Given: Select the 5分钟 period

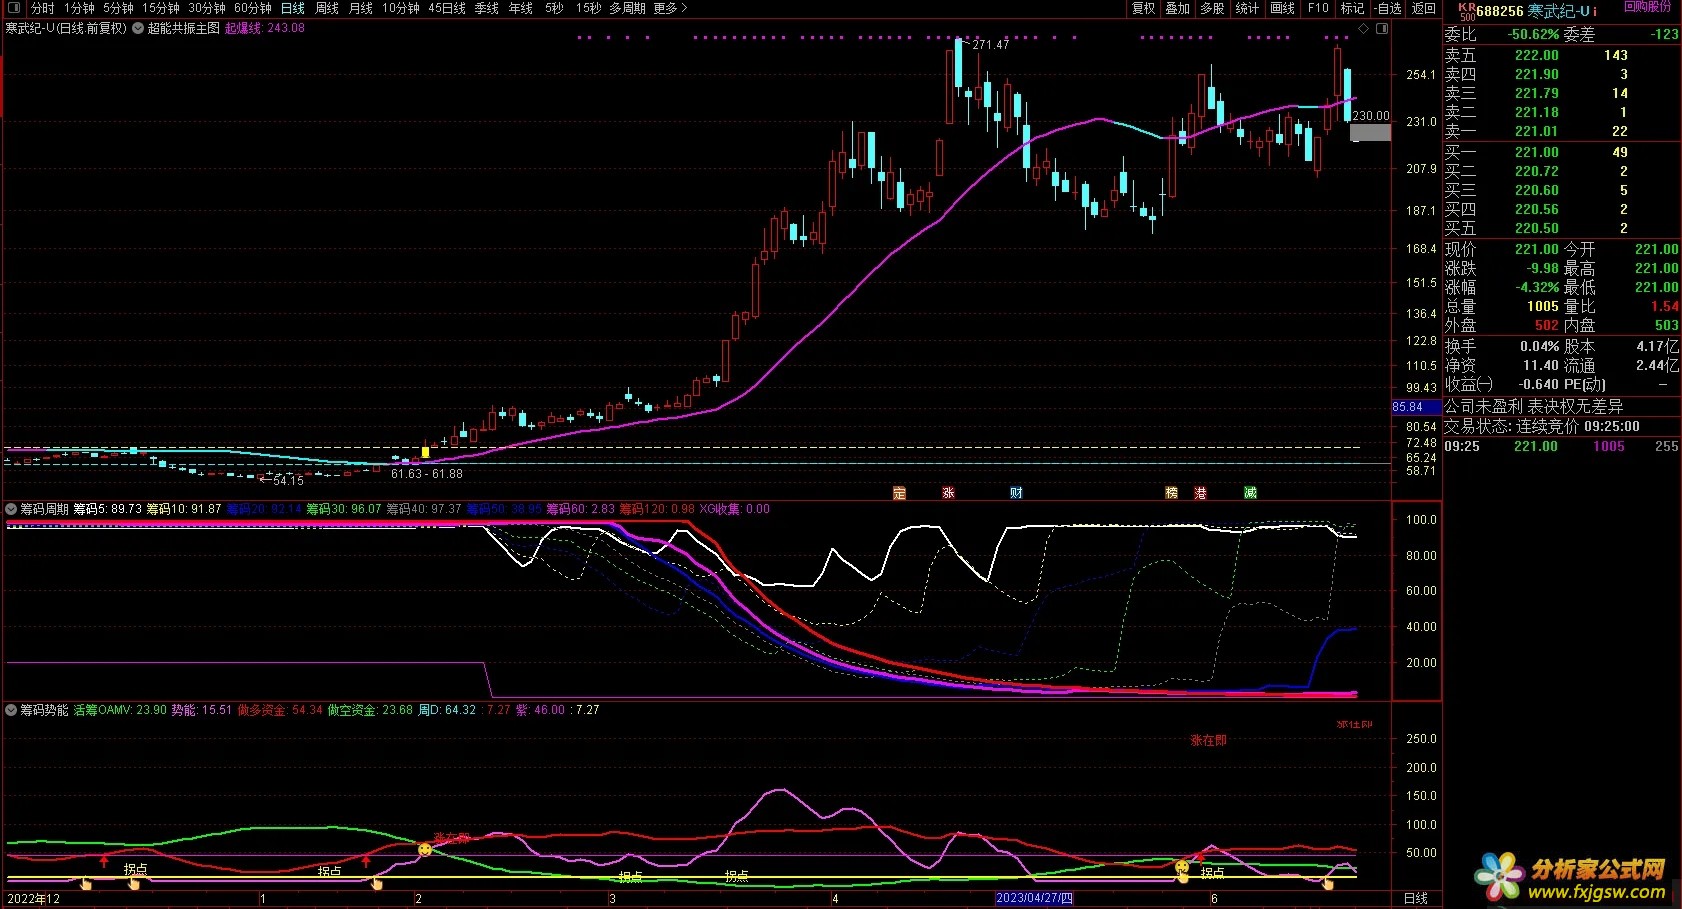Looking at the screenshot, I should click(118, 8).
